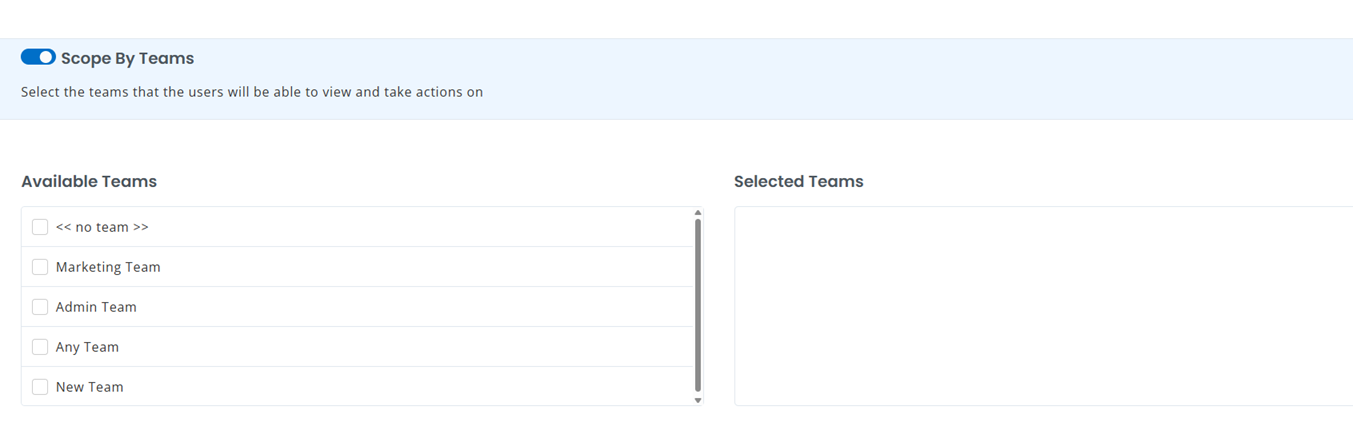Click the 'Marketing Team' label text

coord(108,267)
